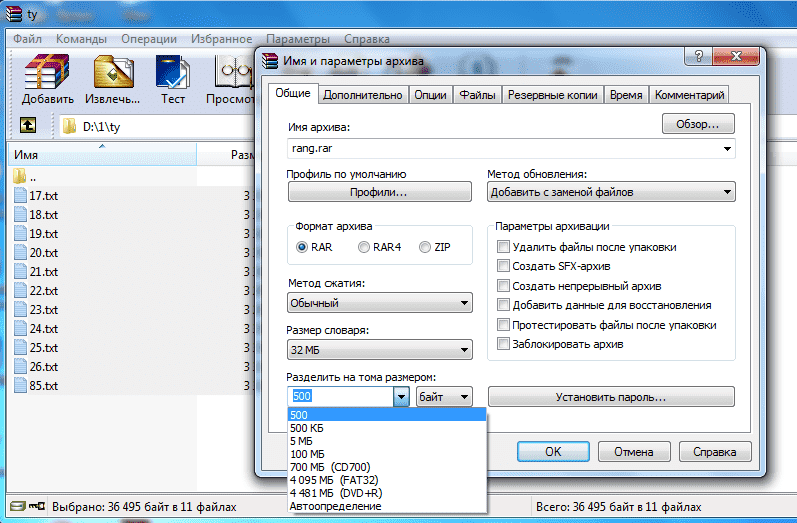This screenshot has width=797, height=523.
Task: Choose 4 095 МБ (FAT32) volume size
Action: [x=387, y=480]
